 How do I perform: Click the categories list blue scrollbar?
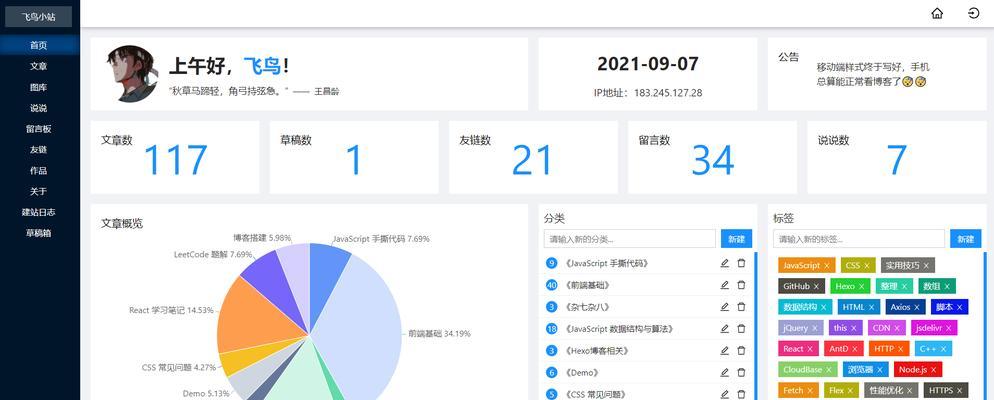pos(756,325)
